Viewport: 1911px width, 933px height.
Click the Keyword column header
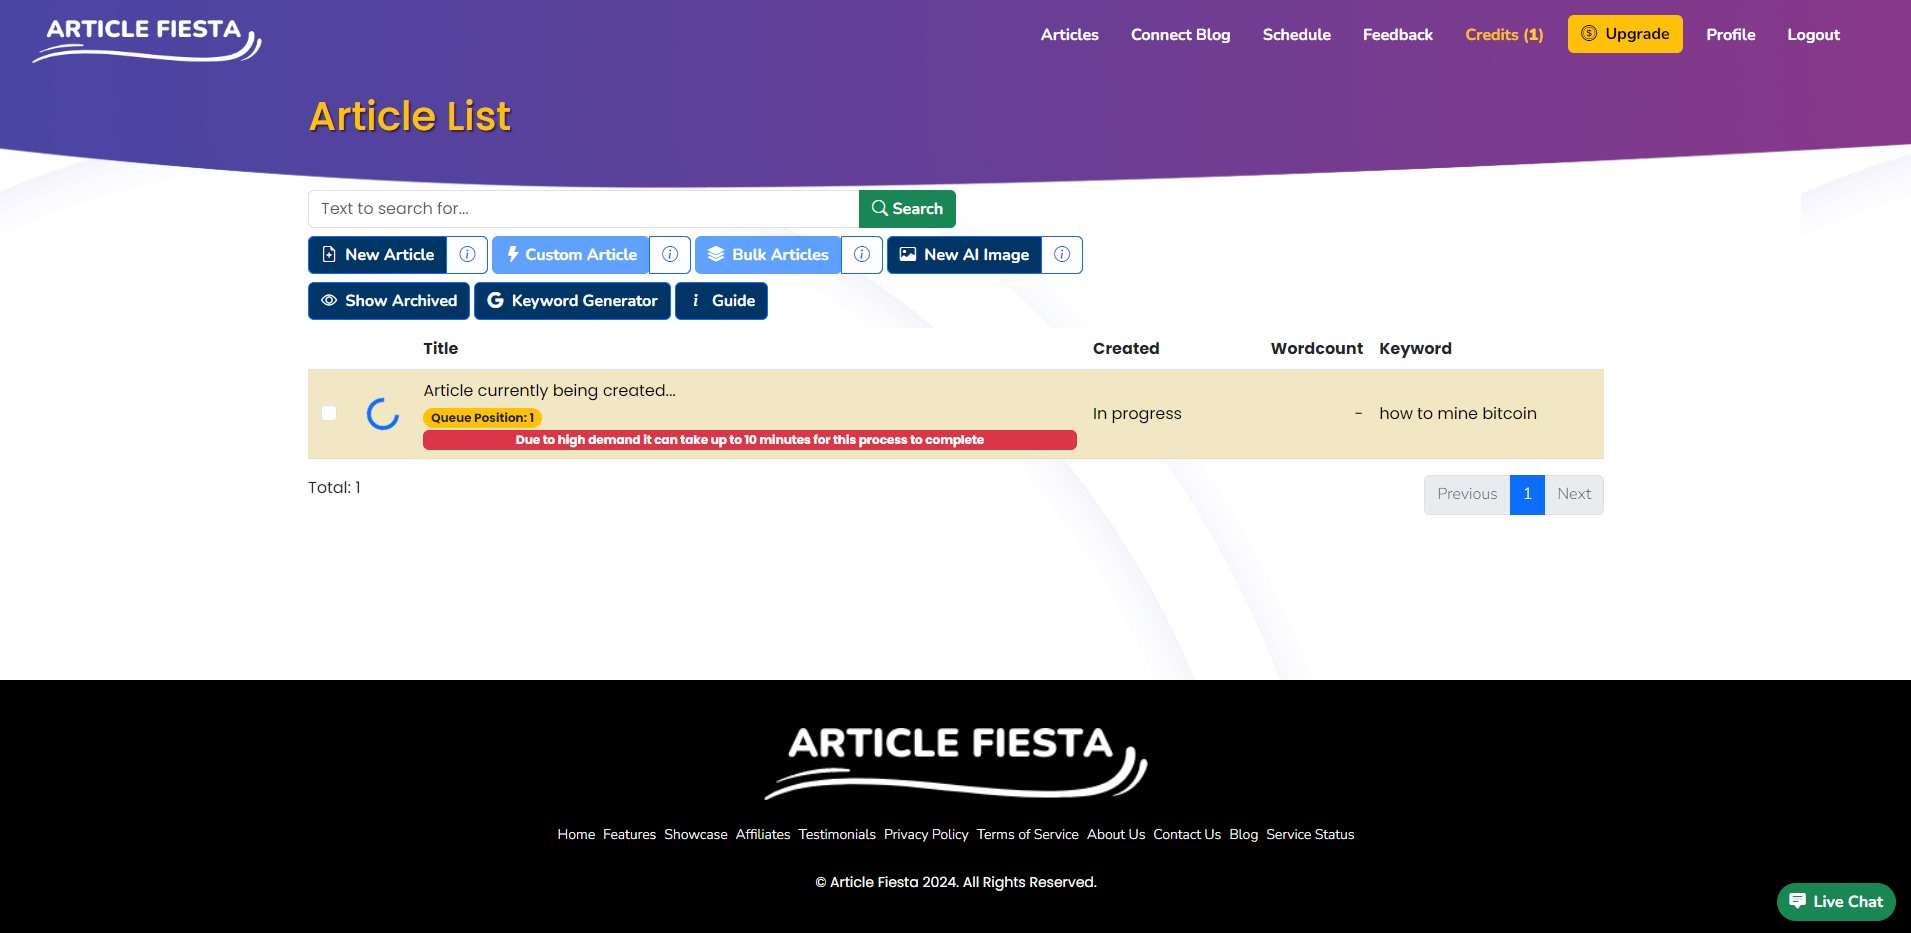(x=1415, y=349)
